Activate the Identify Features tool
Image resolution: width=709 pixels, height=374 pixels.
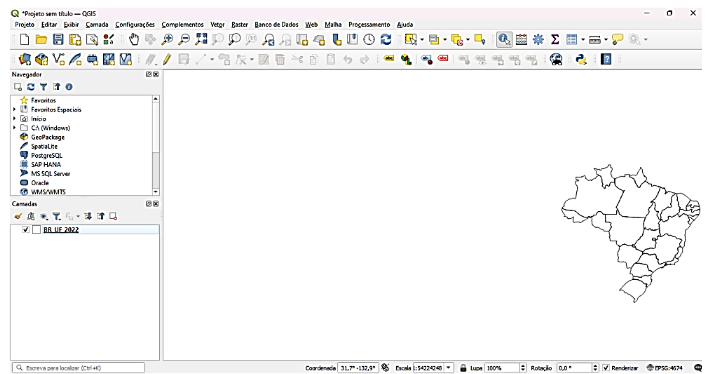[x=504, y=40]
